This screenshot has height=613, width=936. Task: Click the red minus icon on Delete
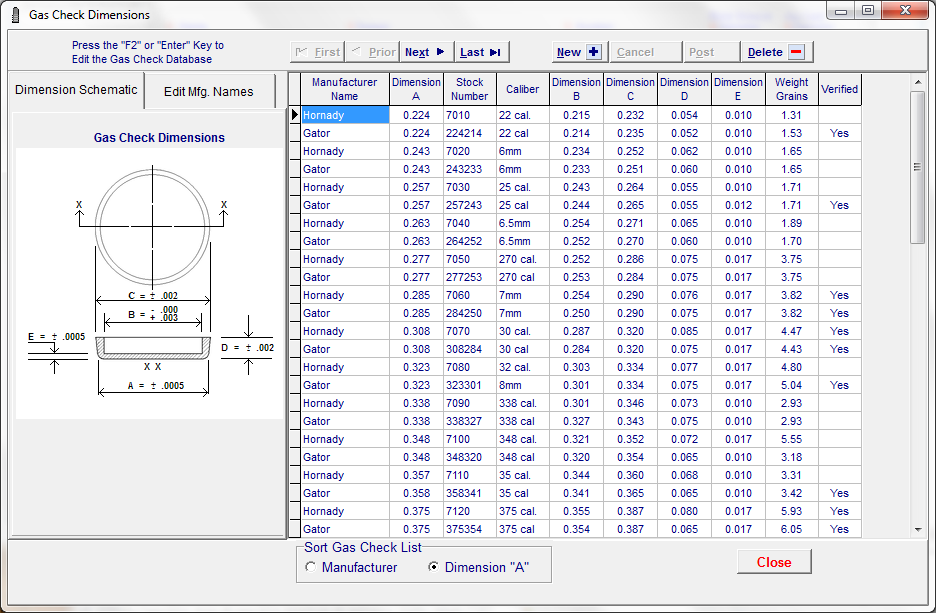click(796, 52)
